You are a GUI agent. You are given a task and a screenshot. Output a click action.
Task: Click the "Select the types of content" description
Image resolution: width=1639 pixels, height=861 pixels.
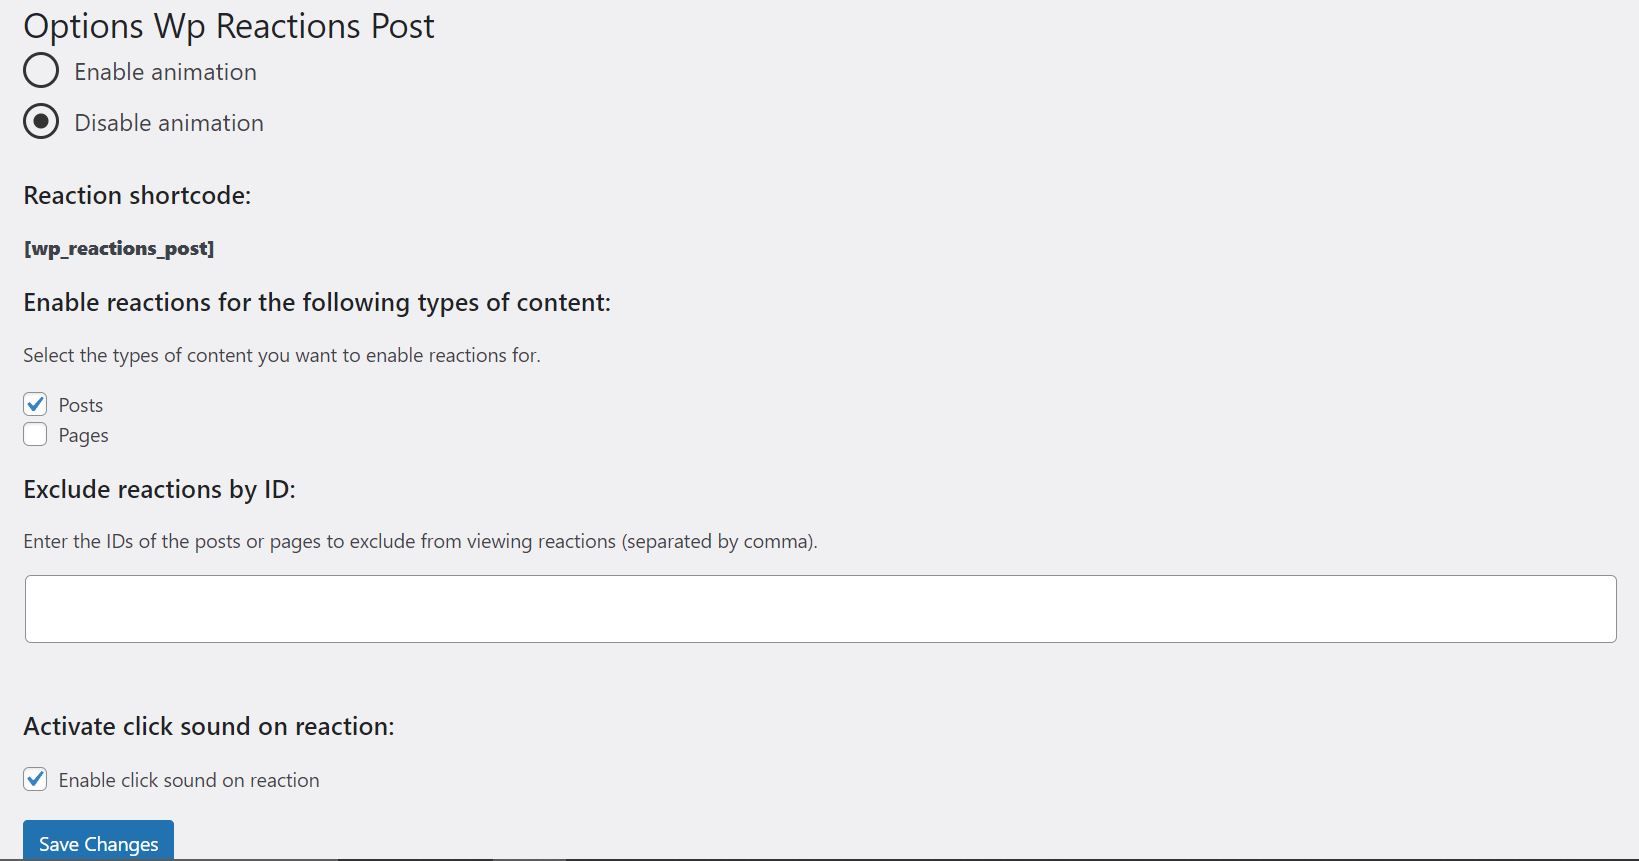click(282, 355)
